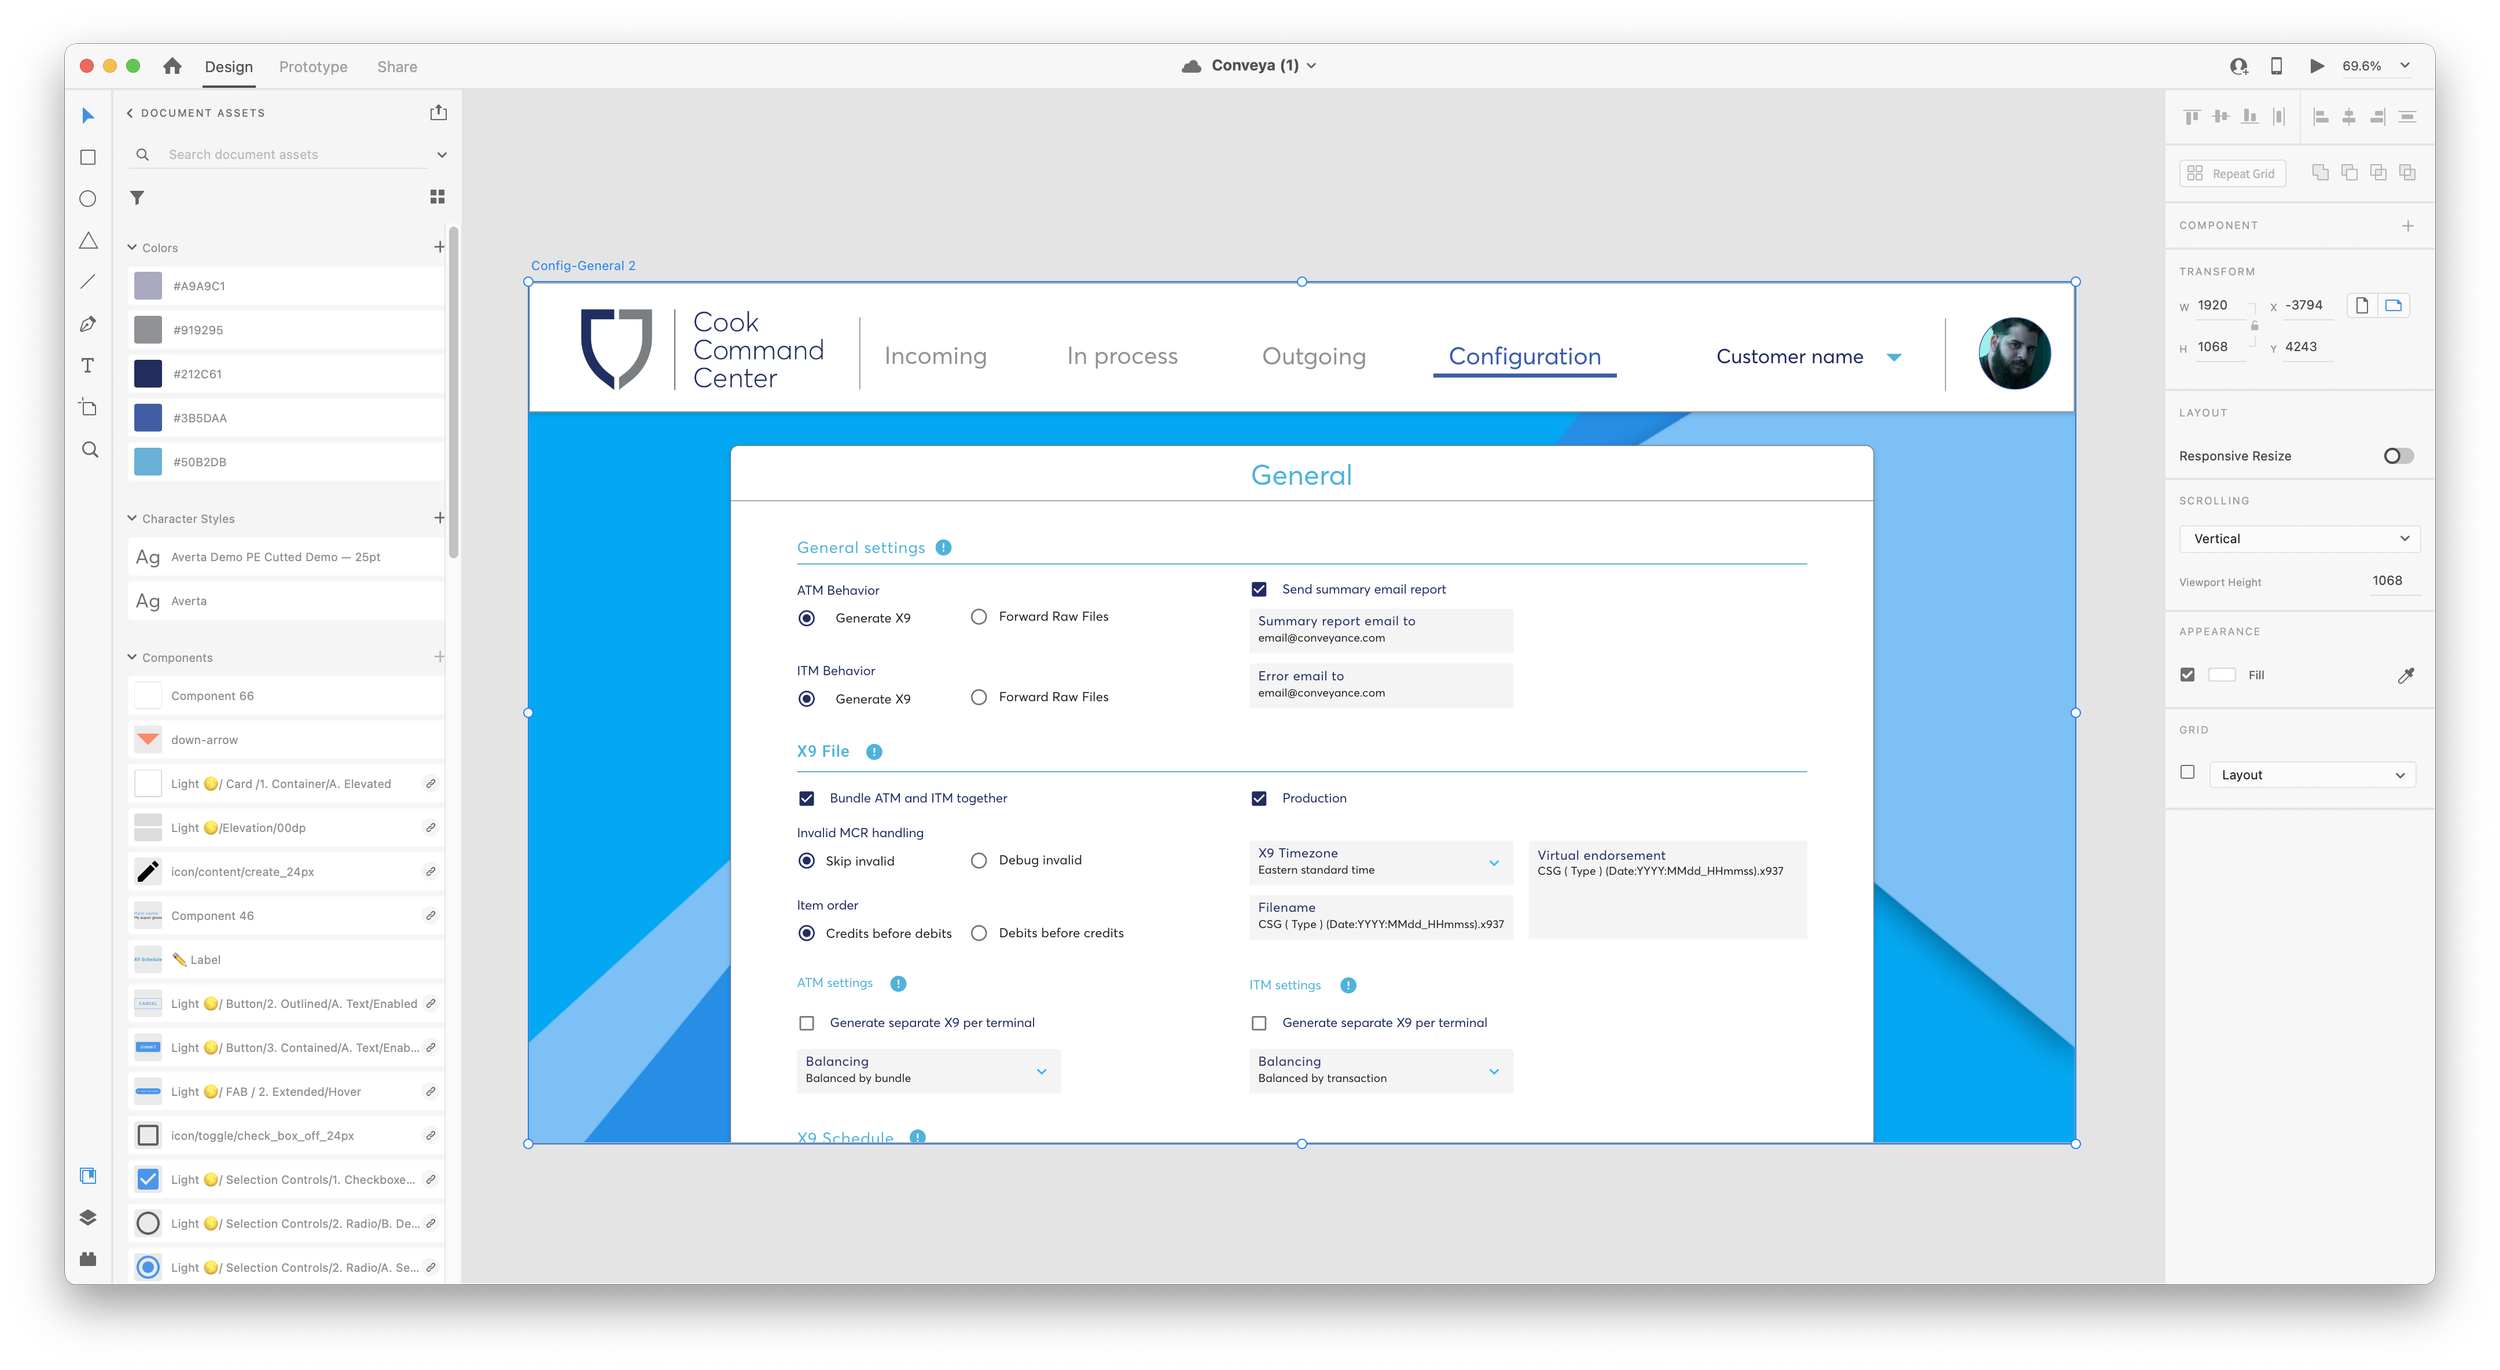Click the Desktop Preview play button

coord(2316,66)
